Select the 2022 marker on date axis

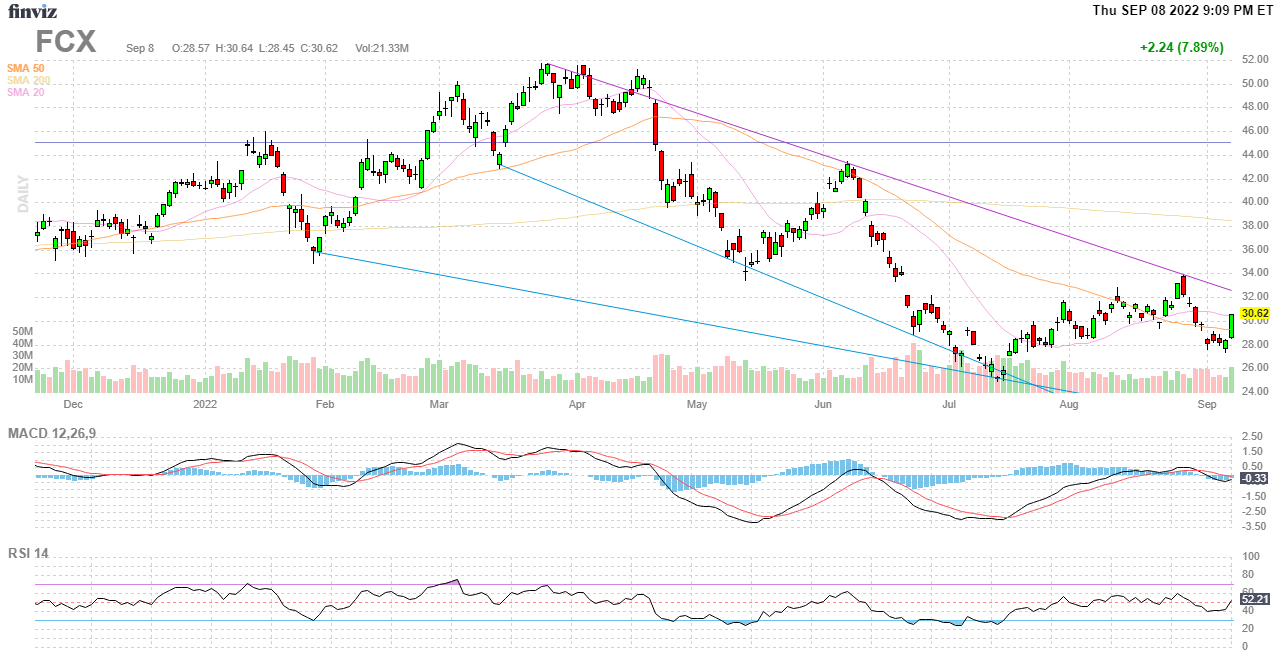click(x=205, y=404)
